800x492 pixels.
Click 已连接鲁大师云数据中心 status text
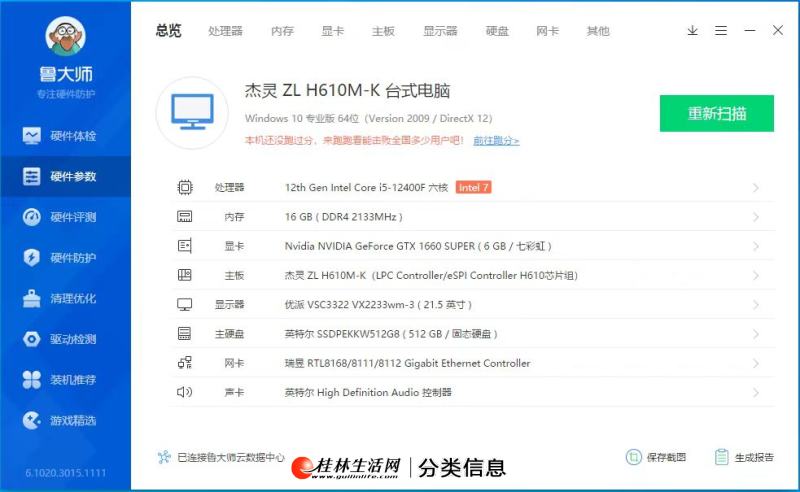(231, 457)
